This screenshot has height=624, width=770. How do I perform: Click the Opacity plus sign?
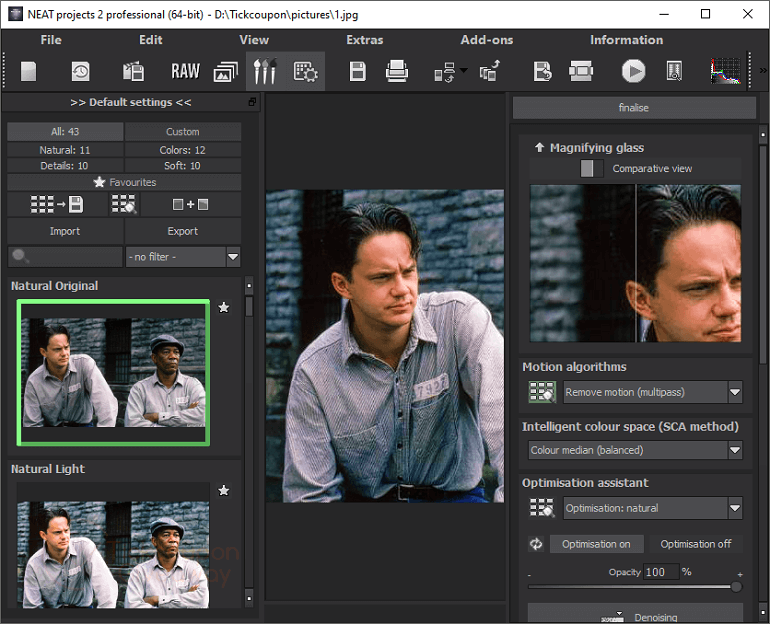[740, 574]
